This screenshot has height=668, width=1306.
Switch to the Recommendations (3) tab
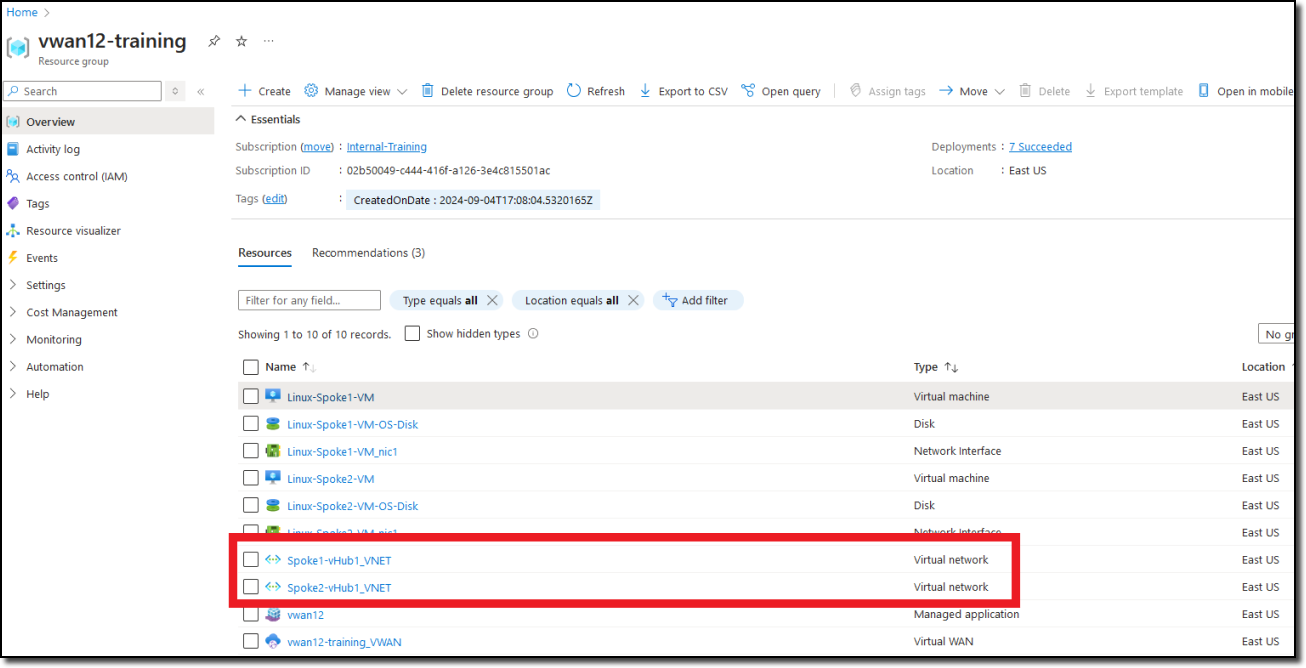(x=368, y=253)
